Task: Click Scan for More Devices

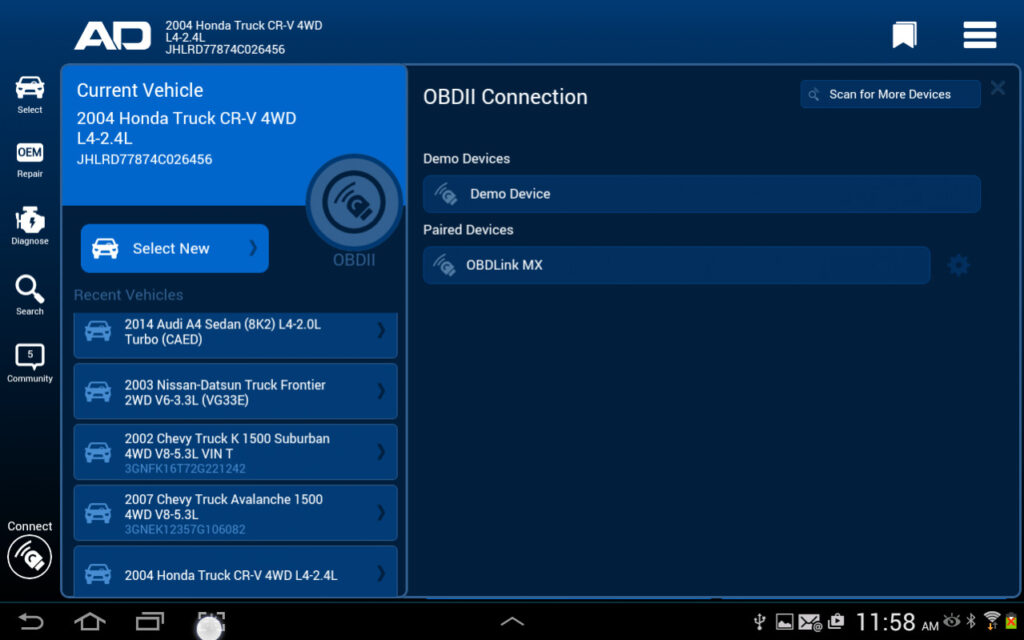Action: point(889,93)
